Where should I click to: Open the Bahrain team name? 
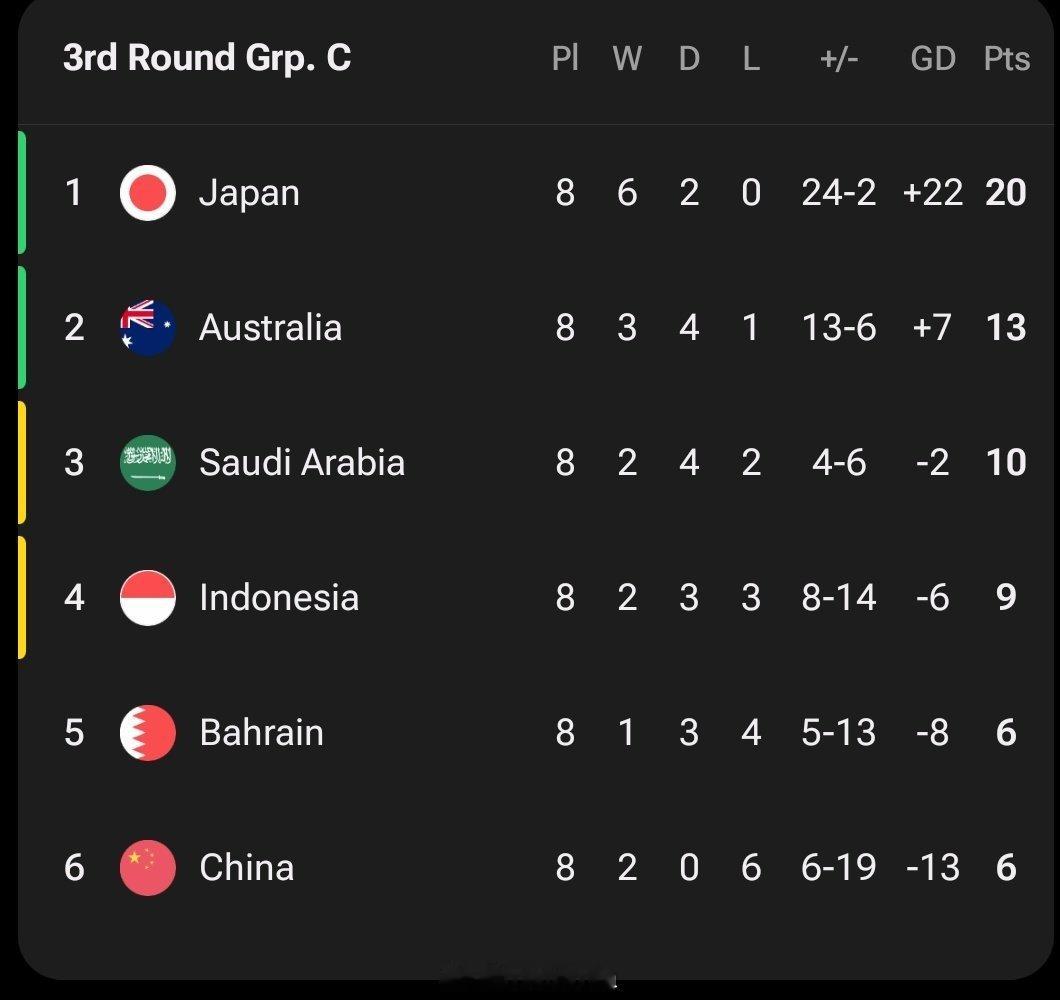pyautogui.click(x=262, y=733)
